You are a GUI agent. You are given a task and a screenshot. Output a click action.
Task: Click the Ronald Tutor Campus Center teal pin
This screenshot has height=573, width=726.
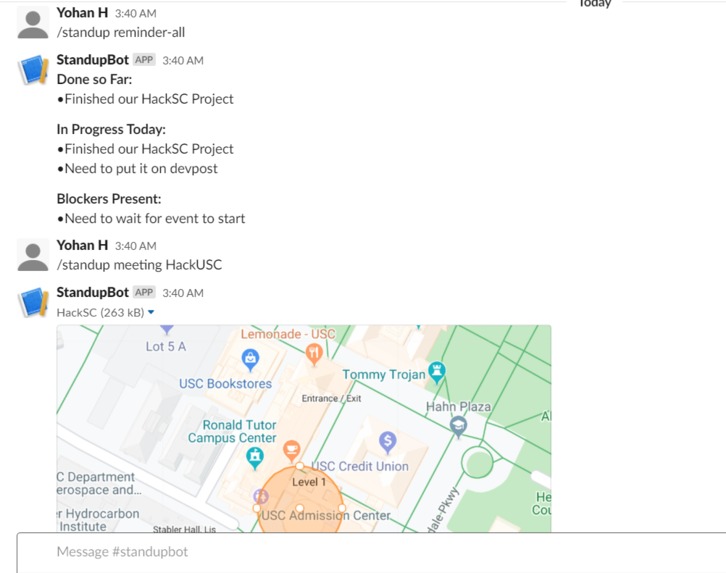point(255,458)
